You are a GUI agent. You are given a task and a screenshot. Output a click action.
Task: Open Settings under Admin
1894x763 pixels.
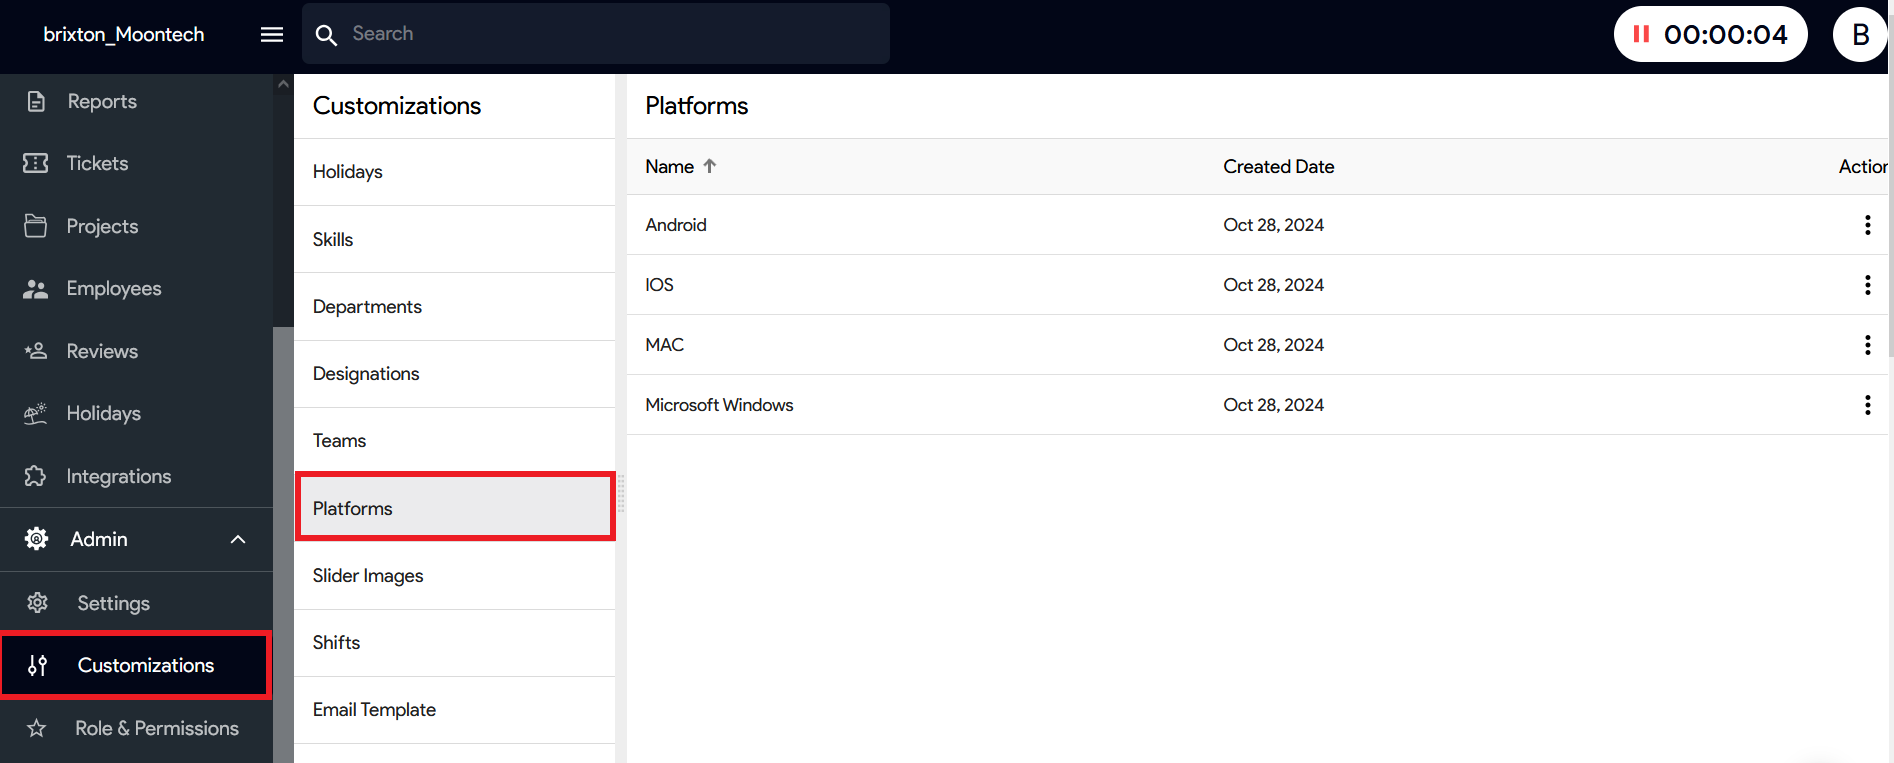click(x=113, y=603)
